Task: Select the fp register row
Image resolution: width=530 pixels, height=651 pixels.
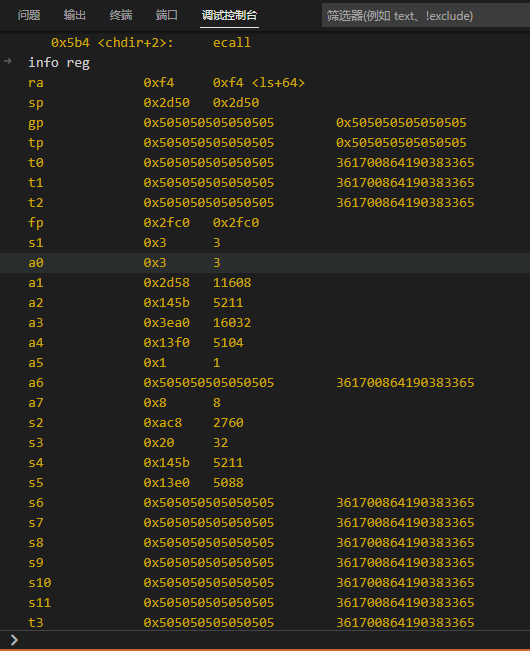Action: [x=265, y=223]
